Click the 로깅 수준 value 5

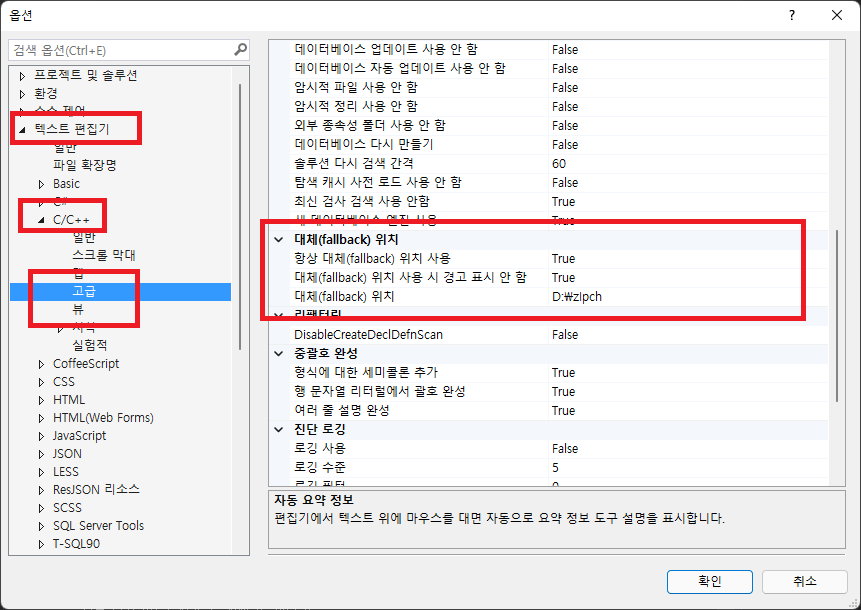[x=555, y=468]
